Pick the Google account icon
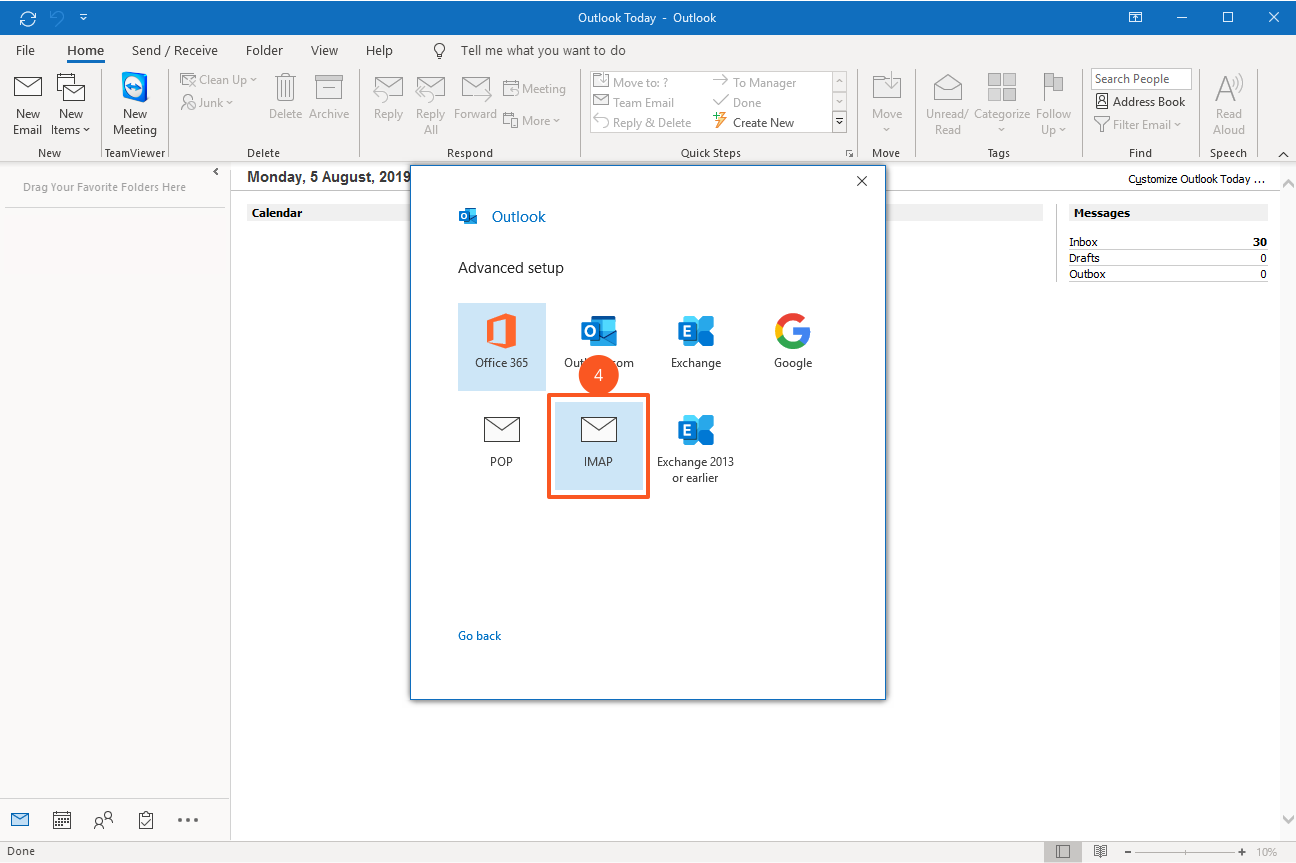 click(792, 342)
